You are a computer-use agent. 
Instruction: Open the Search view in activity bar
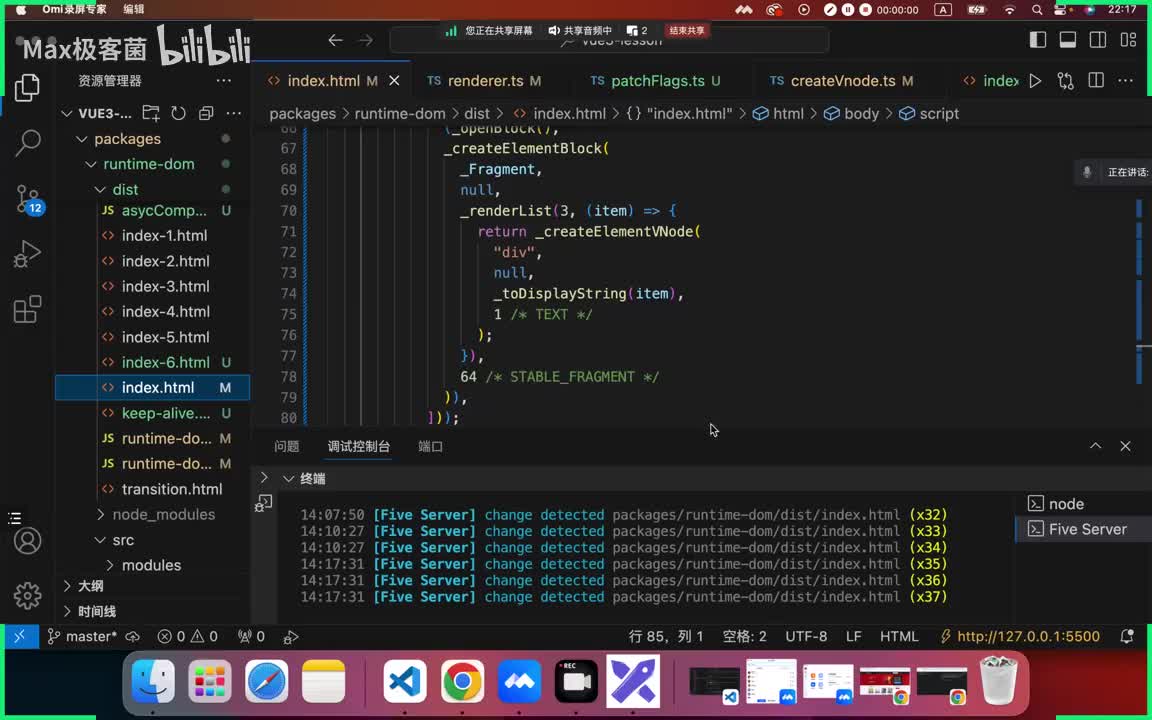pyautogui.click(x=28, y=143)
